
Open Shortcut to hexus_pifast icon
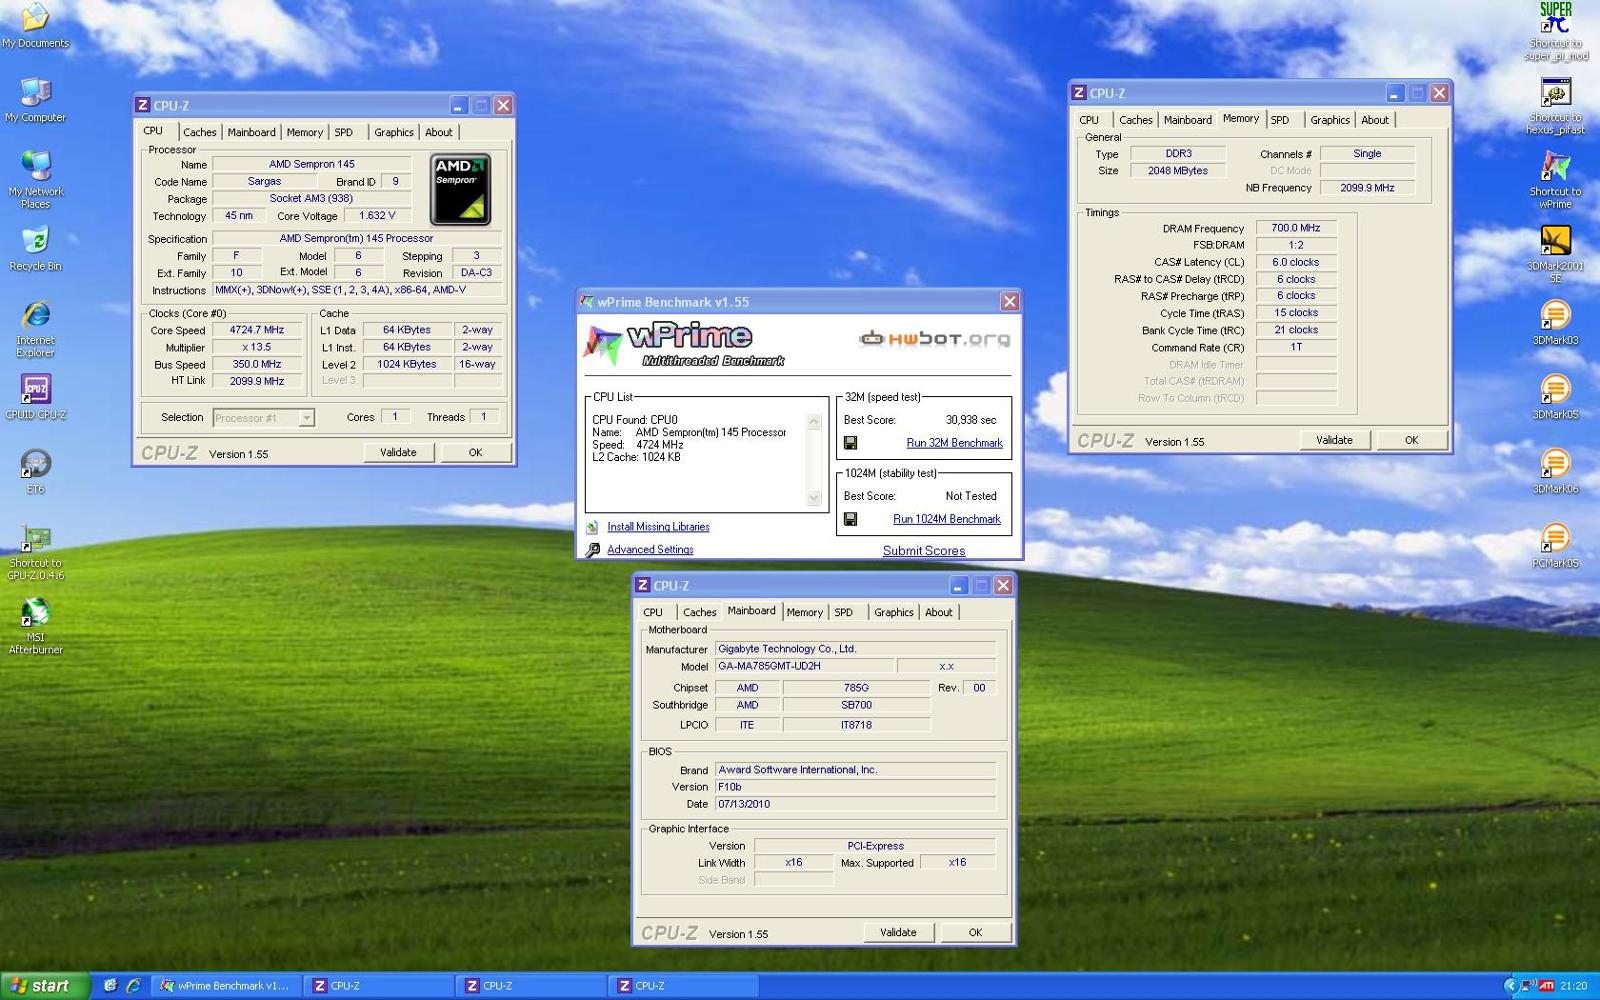click(x=1555, y=106)
